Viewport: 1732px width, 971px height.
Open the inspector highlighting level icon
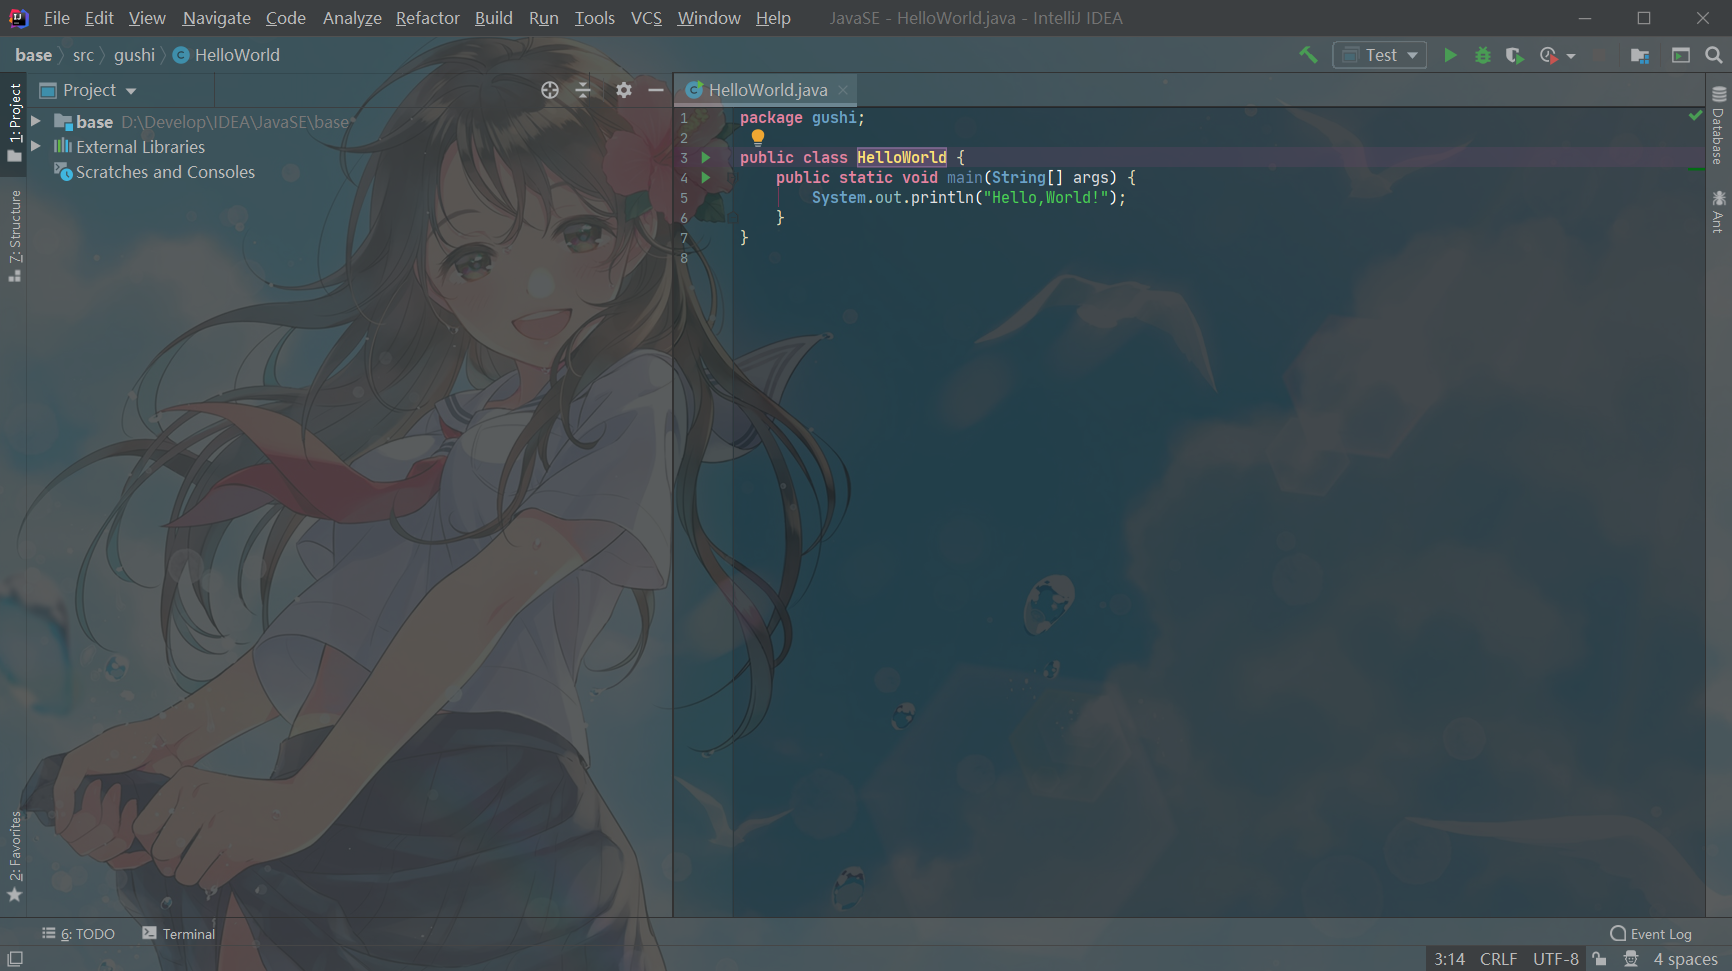tap(1631, 959)
